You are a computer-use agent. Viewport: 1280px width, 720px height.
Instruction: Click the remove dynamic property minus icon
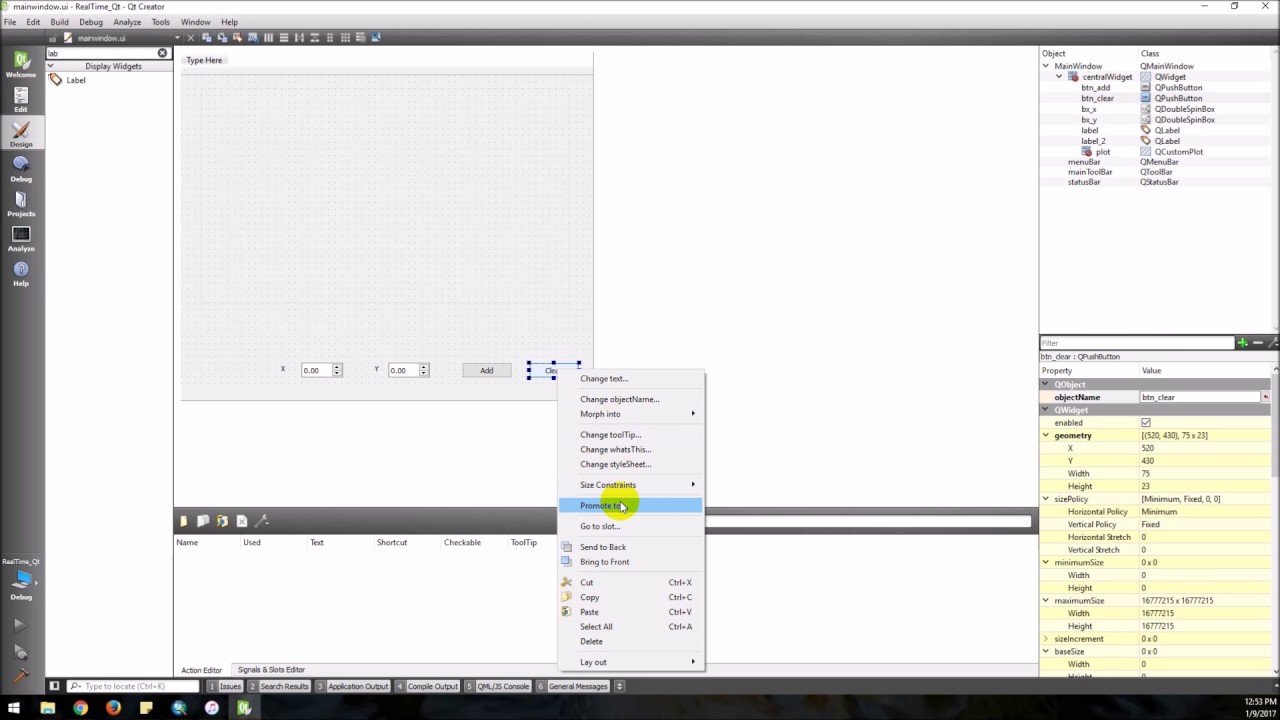click(1257, 343)
